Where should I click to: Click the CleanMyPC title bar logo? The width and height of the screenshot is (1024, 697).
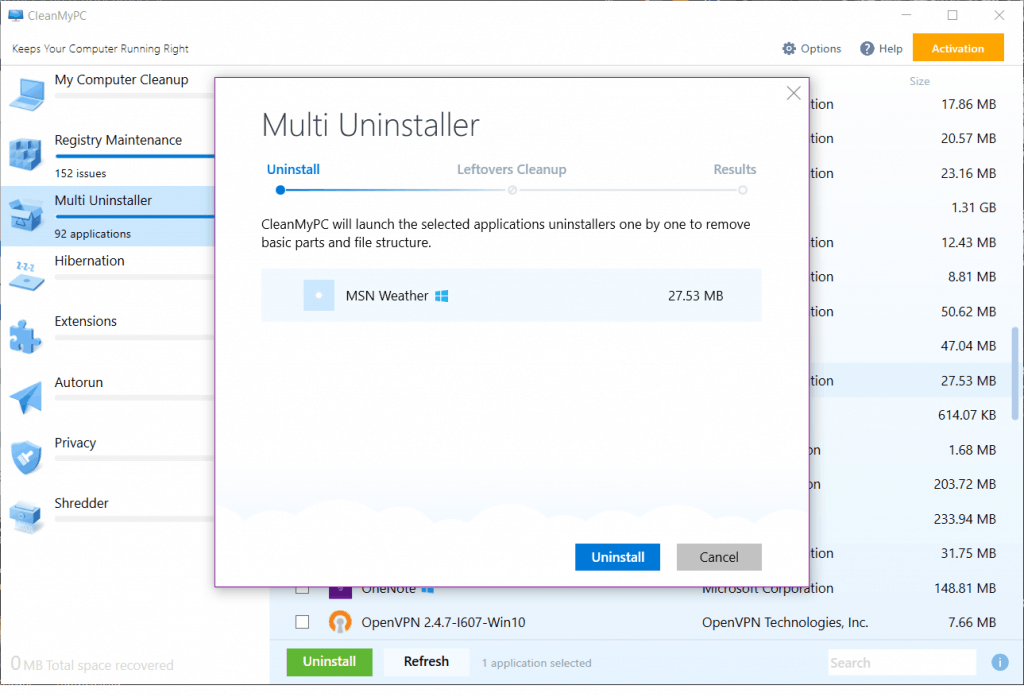click(x=16, y=15)
